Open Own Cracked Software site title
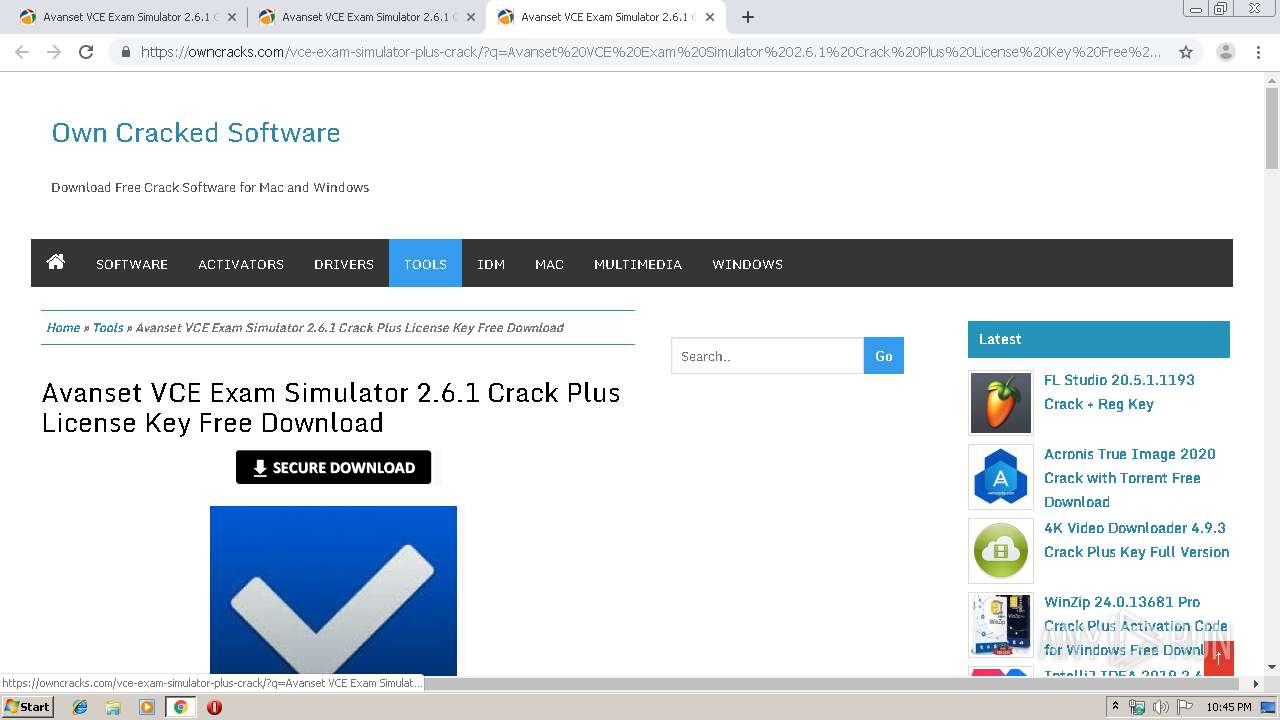Image resolution: width=1280 pixels, height=720 pixels. pos(196,133)
